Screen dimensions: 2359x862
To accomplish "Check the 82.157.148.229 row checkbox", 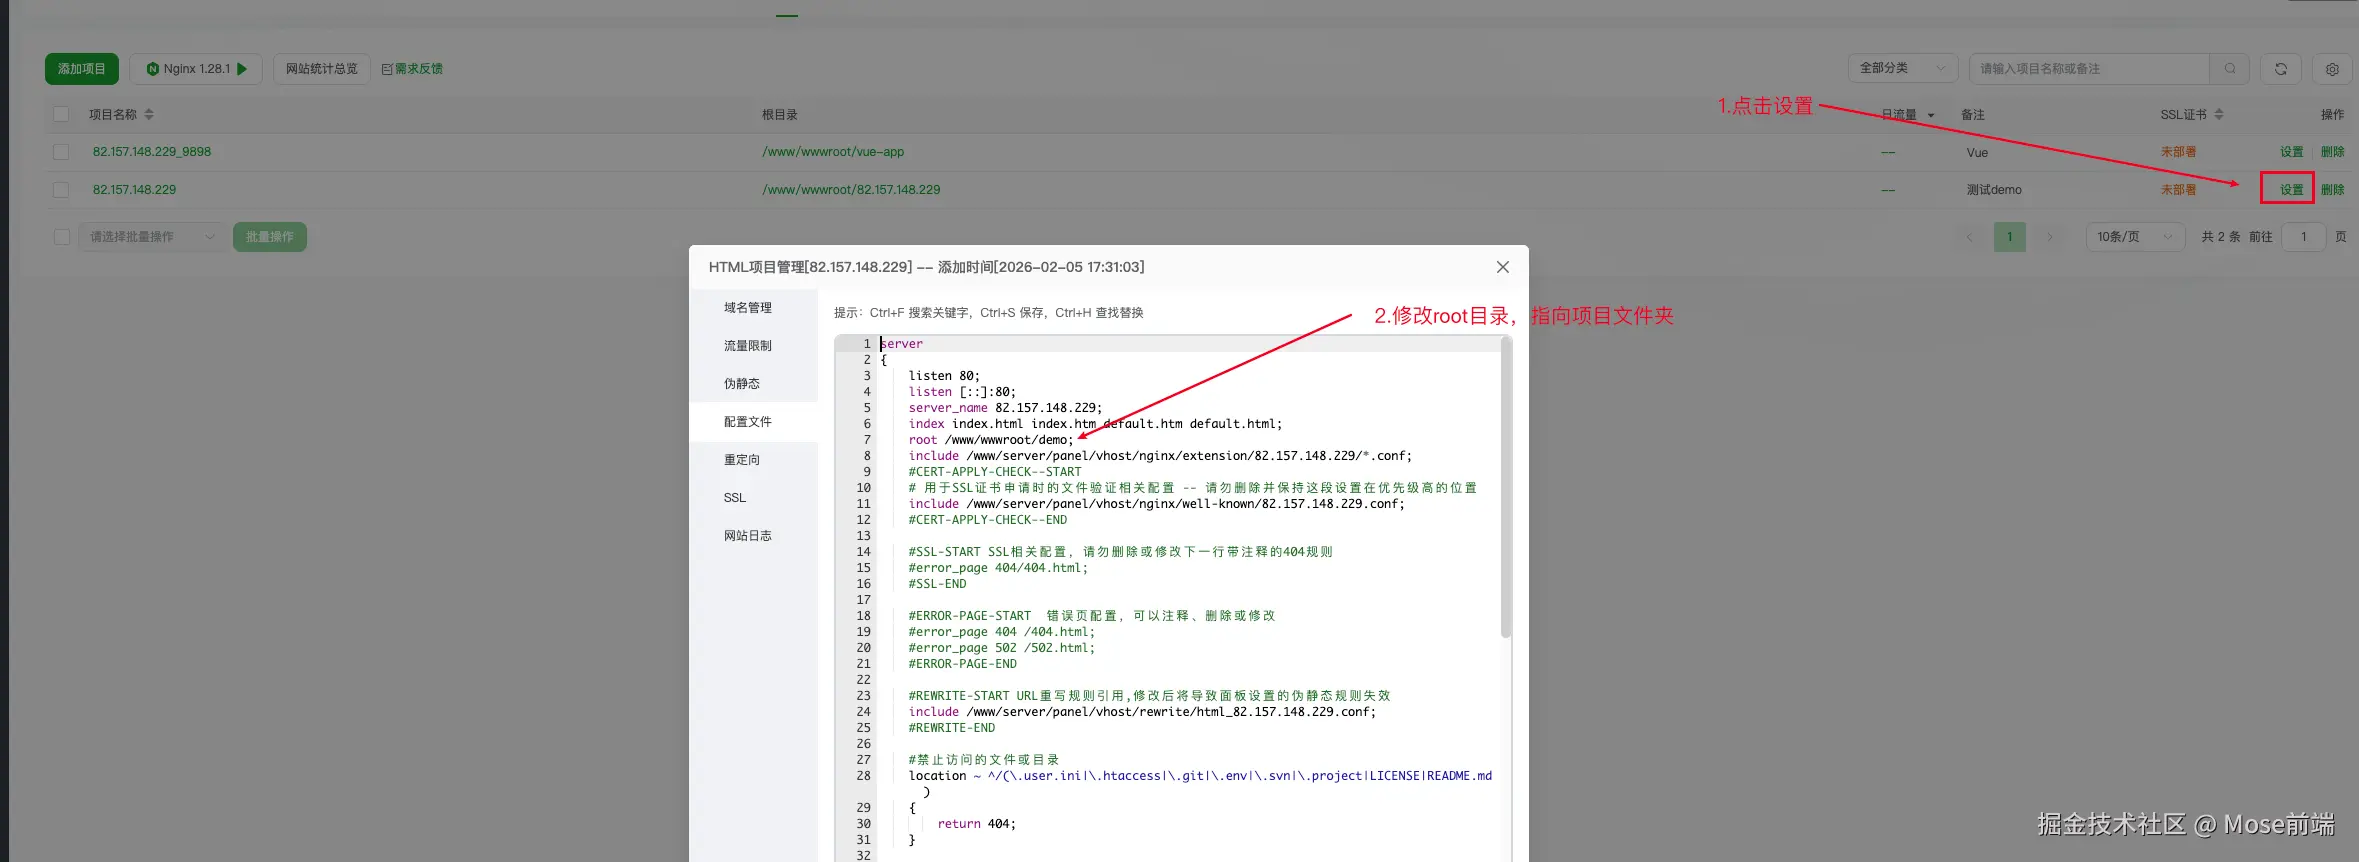I will coord(61,190).
